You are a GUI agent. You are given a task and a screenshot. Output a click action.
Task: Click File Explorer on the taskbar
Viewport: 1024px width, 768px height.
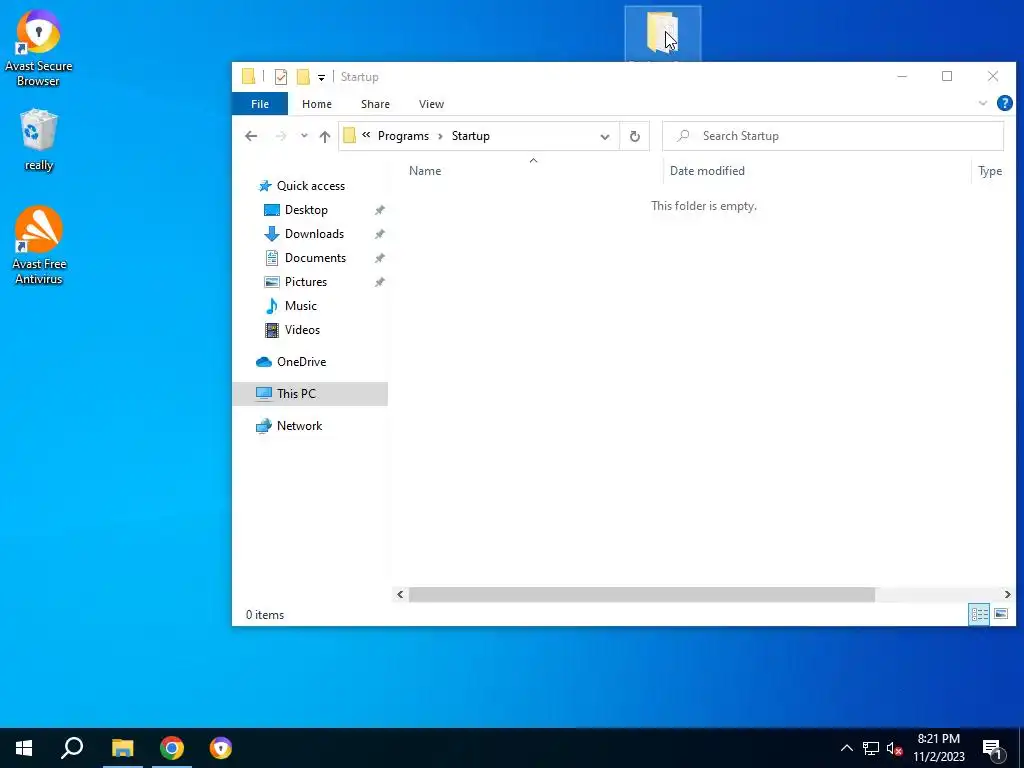(122, 748)
